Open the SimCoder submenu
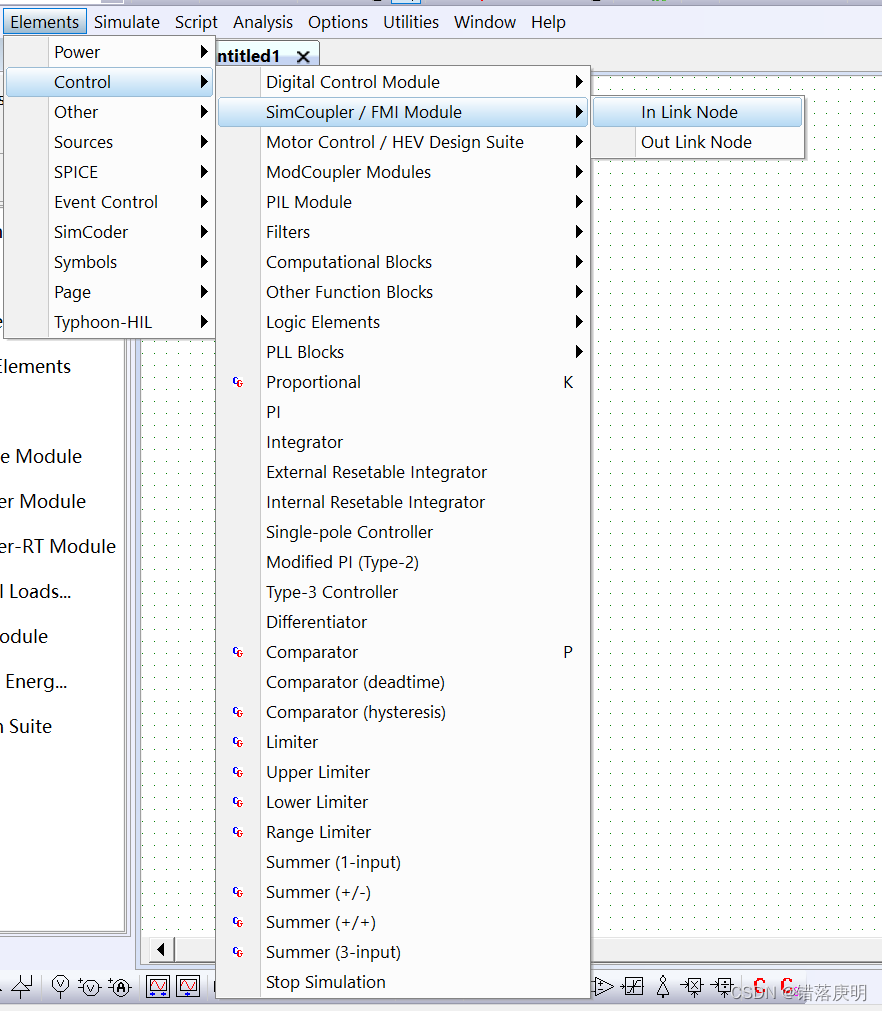The width and height of the screenshot is (882, 1011). pos(109,232)
